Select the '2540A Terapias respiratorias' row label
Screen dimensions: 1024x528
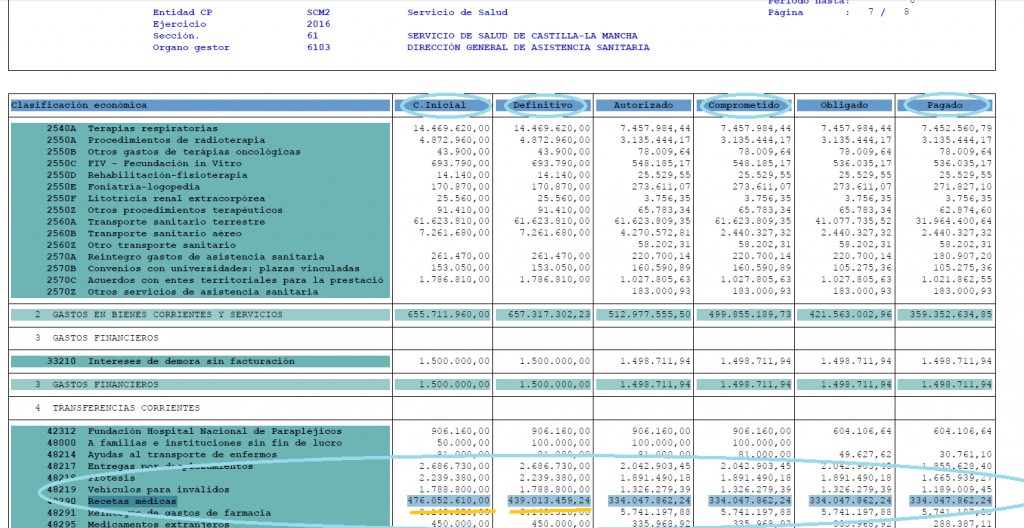point(133,129)
